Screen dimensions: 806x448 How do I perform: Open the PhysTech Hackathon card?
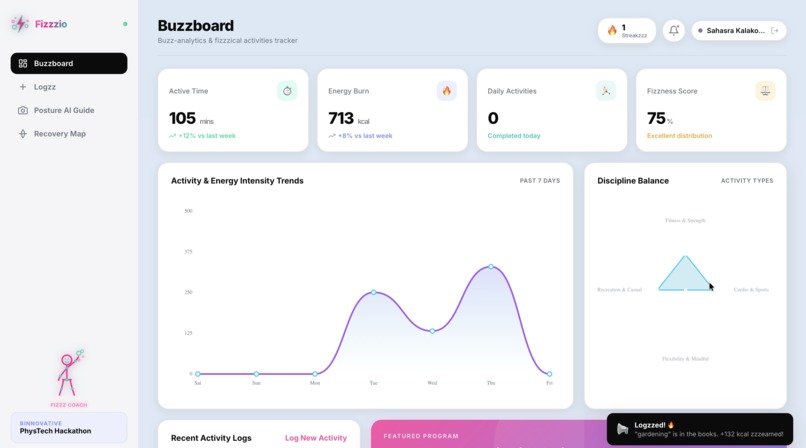coord(69,427)
